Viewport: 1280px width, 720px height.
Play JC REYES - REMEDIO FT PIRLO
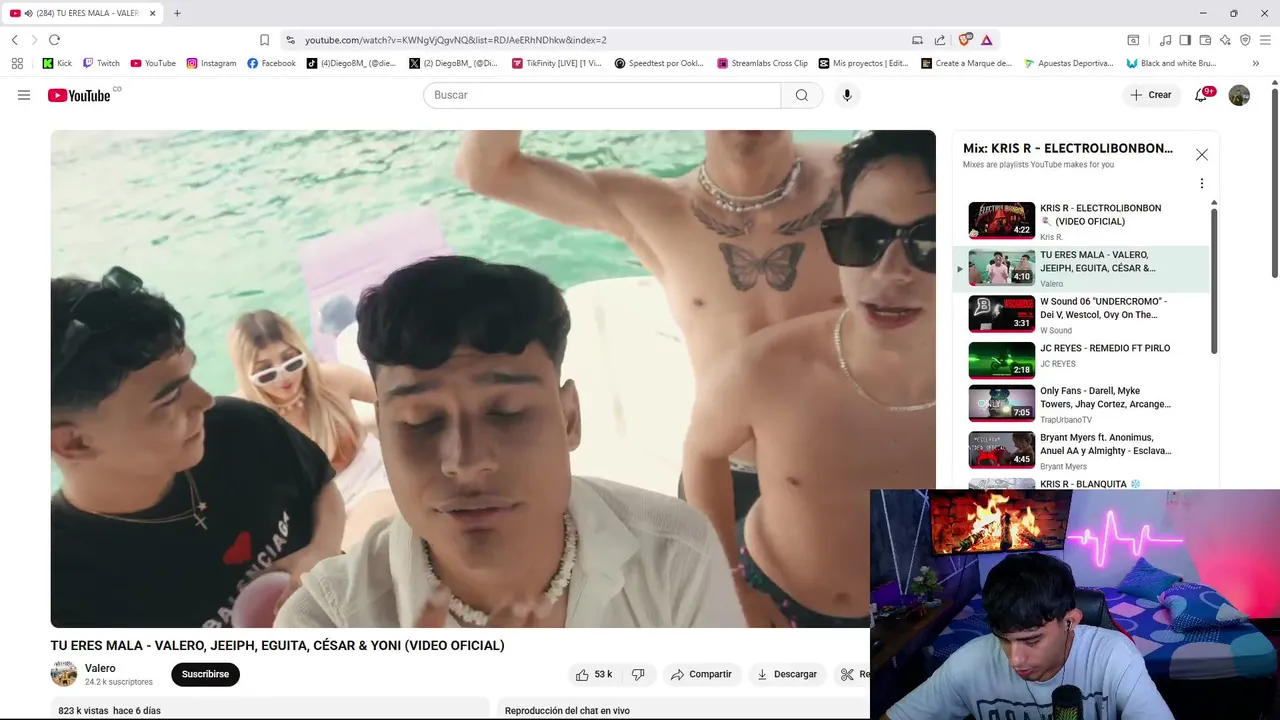[1086, 360]
